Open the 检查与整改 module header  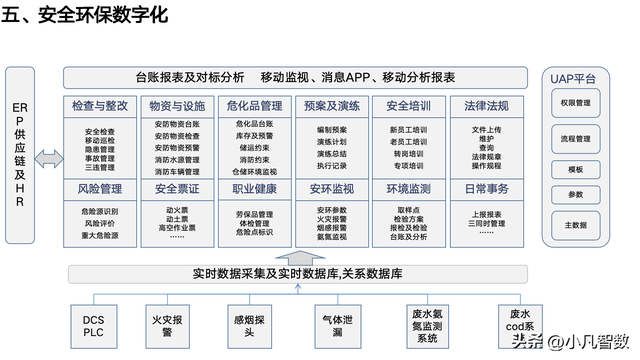100,107
